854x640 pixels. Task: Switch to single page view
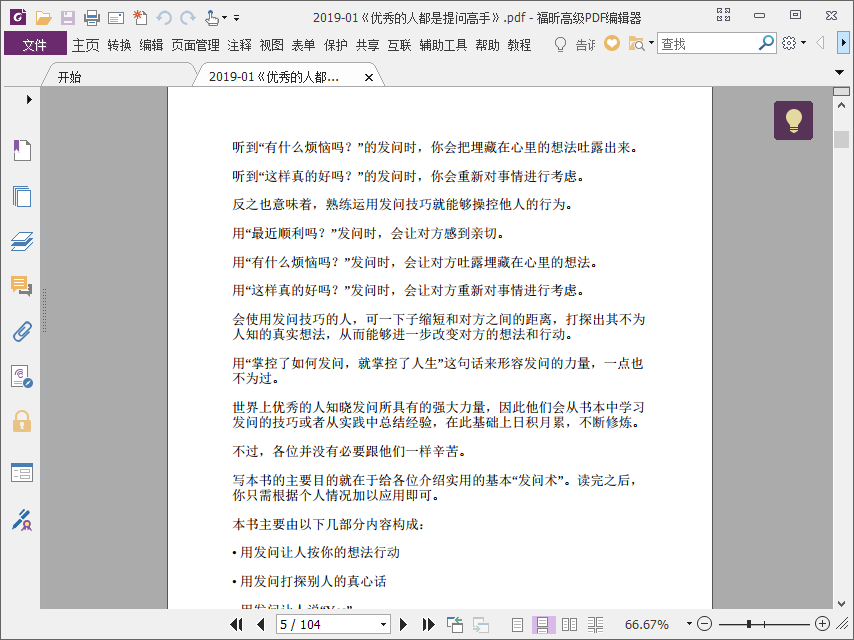(x=517, y=625)
